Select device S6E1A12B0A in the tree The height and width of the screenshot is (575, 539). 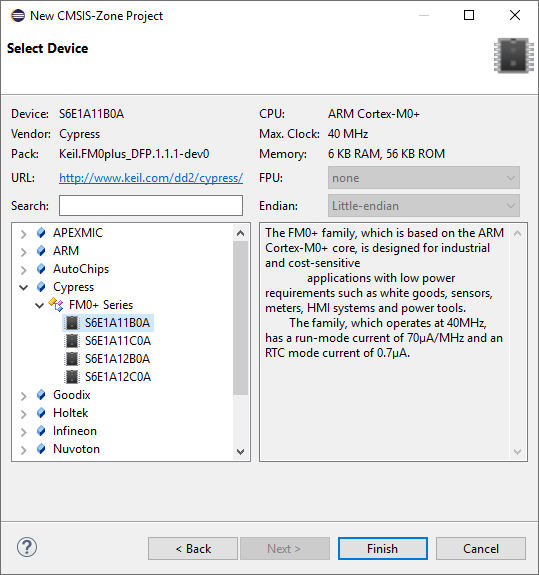point(117,359)
